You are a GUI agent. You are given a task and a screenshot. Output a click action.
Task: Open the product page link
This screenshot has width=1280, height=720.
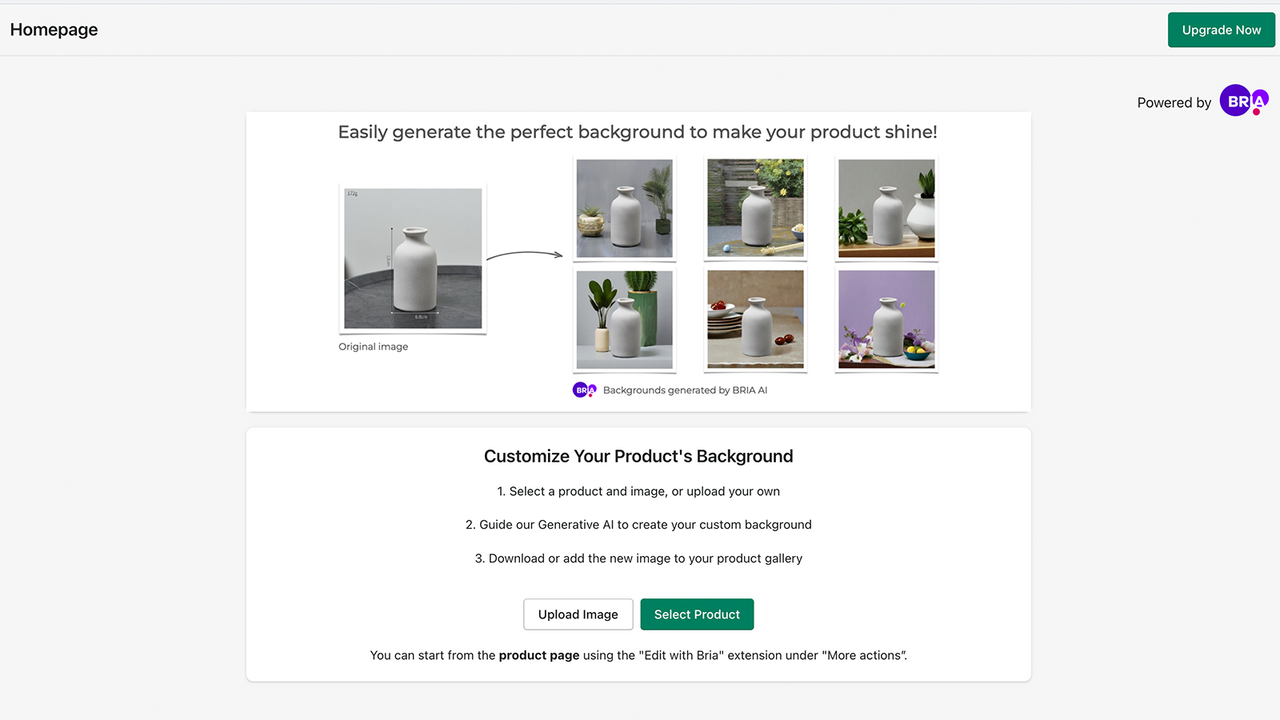click(540, 655)
